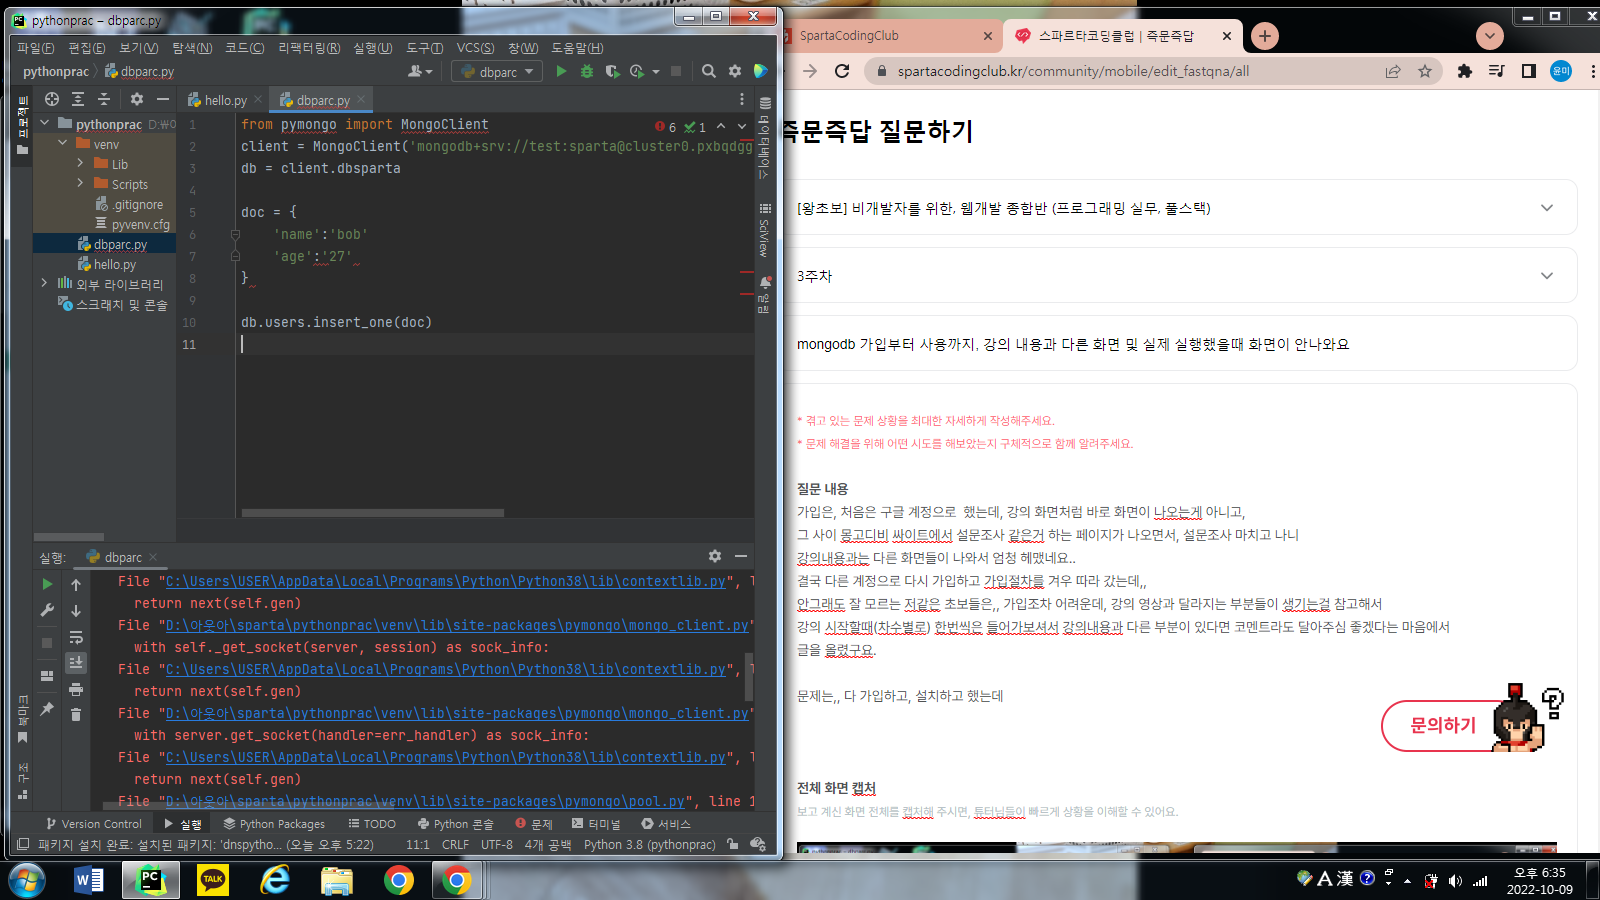Toggle scroll to end in run console
The width and height of the screenshot is (1600, 900).
(x=76, y=662)
